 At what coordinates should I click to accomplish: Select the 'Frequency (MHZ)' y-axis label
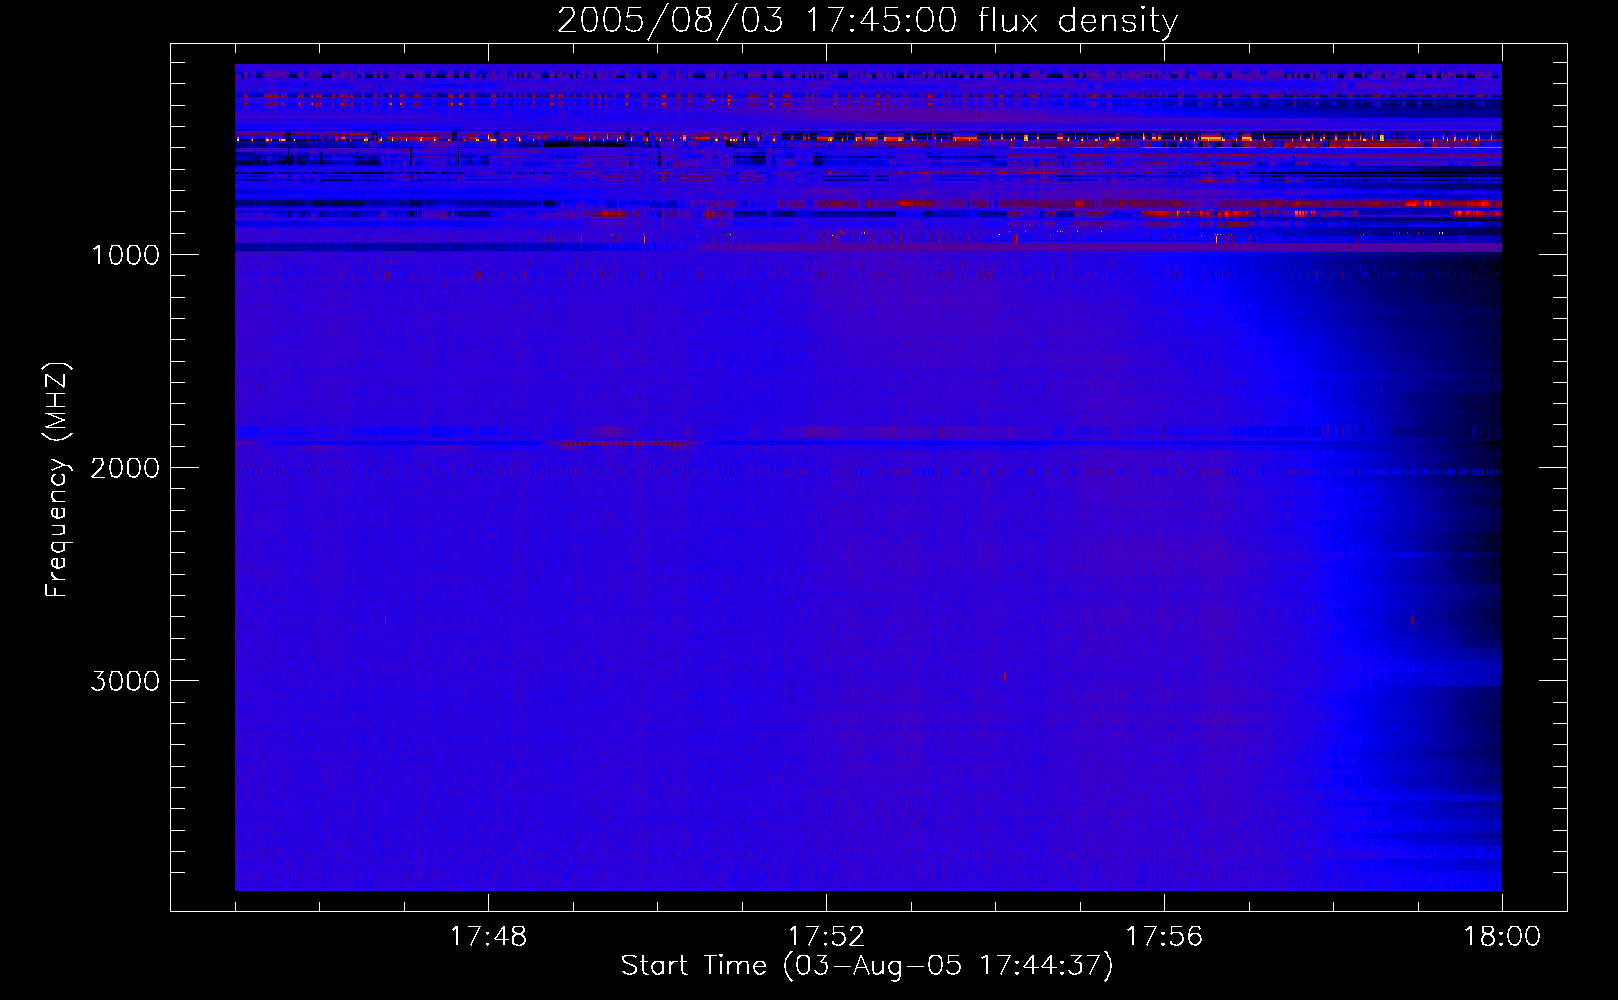pyautogui.click(x=58, y=480)
